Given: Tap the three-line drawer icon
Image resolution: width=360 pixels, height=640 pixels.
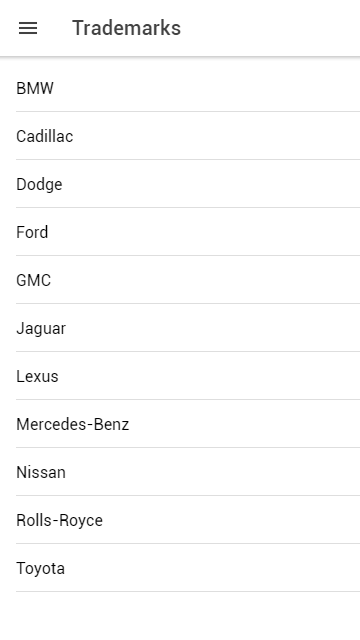Looking at the screenshot, I should pyautogui.click(x=28, y=28).
